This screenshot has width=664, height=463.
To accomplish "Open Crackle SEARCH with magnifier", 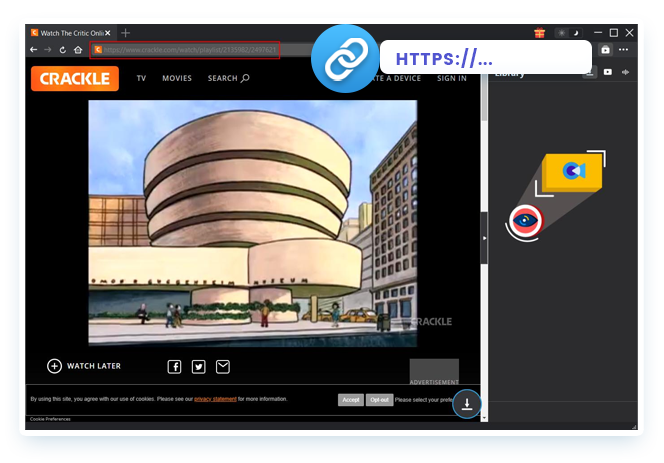I will click(229, 78).
